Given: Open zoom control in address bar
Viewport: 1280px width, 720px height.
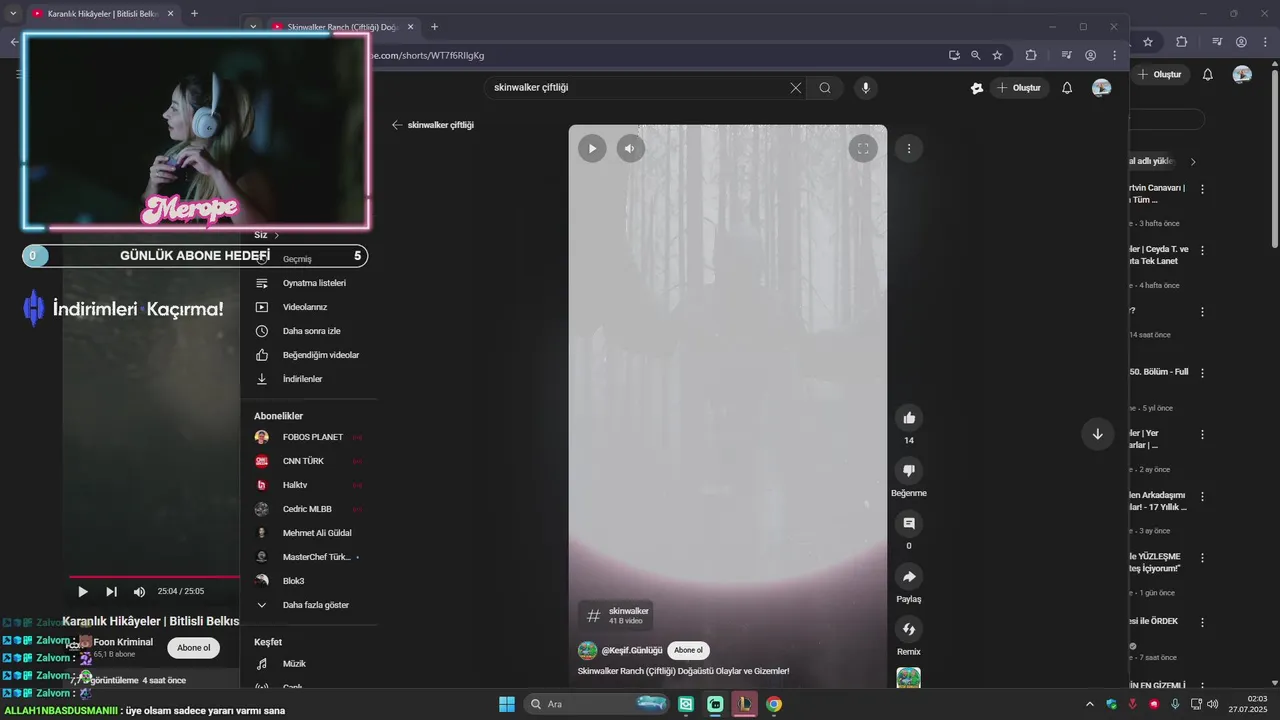Looking at the screenshot, I should pos(976,56).
